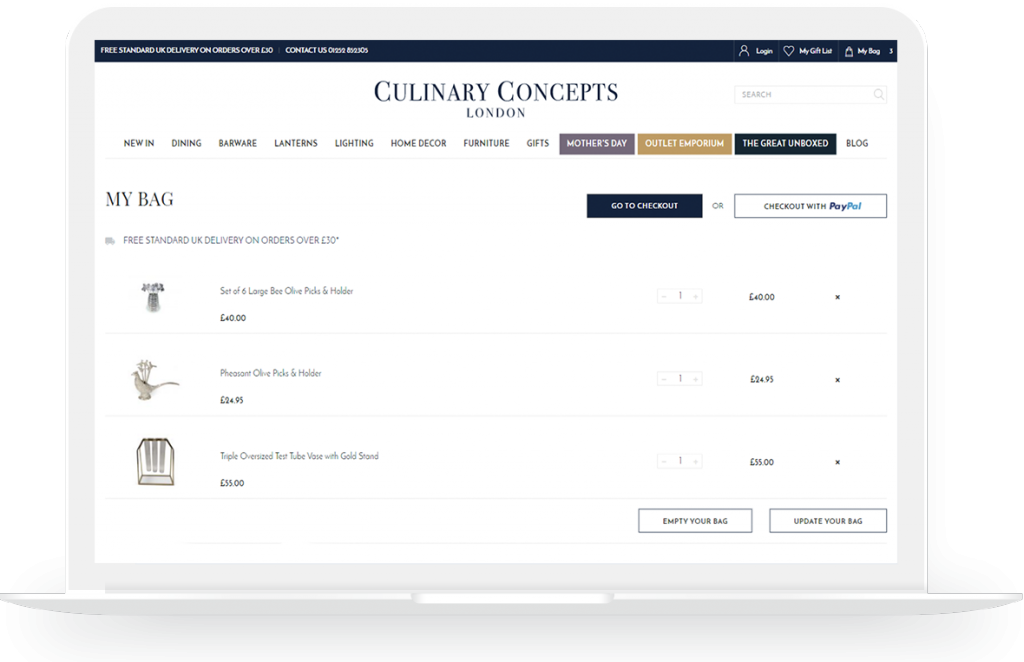Click the search magnifier icon
This screenshot has width=1024, height=662.
(878, 95)
